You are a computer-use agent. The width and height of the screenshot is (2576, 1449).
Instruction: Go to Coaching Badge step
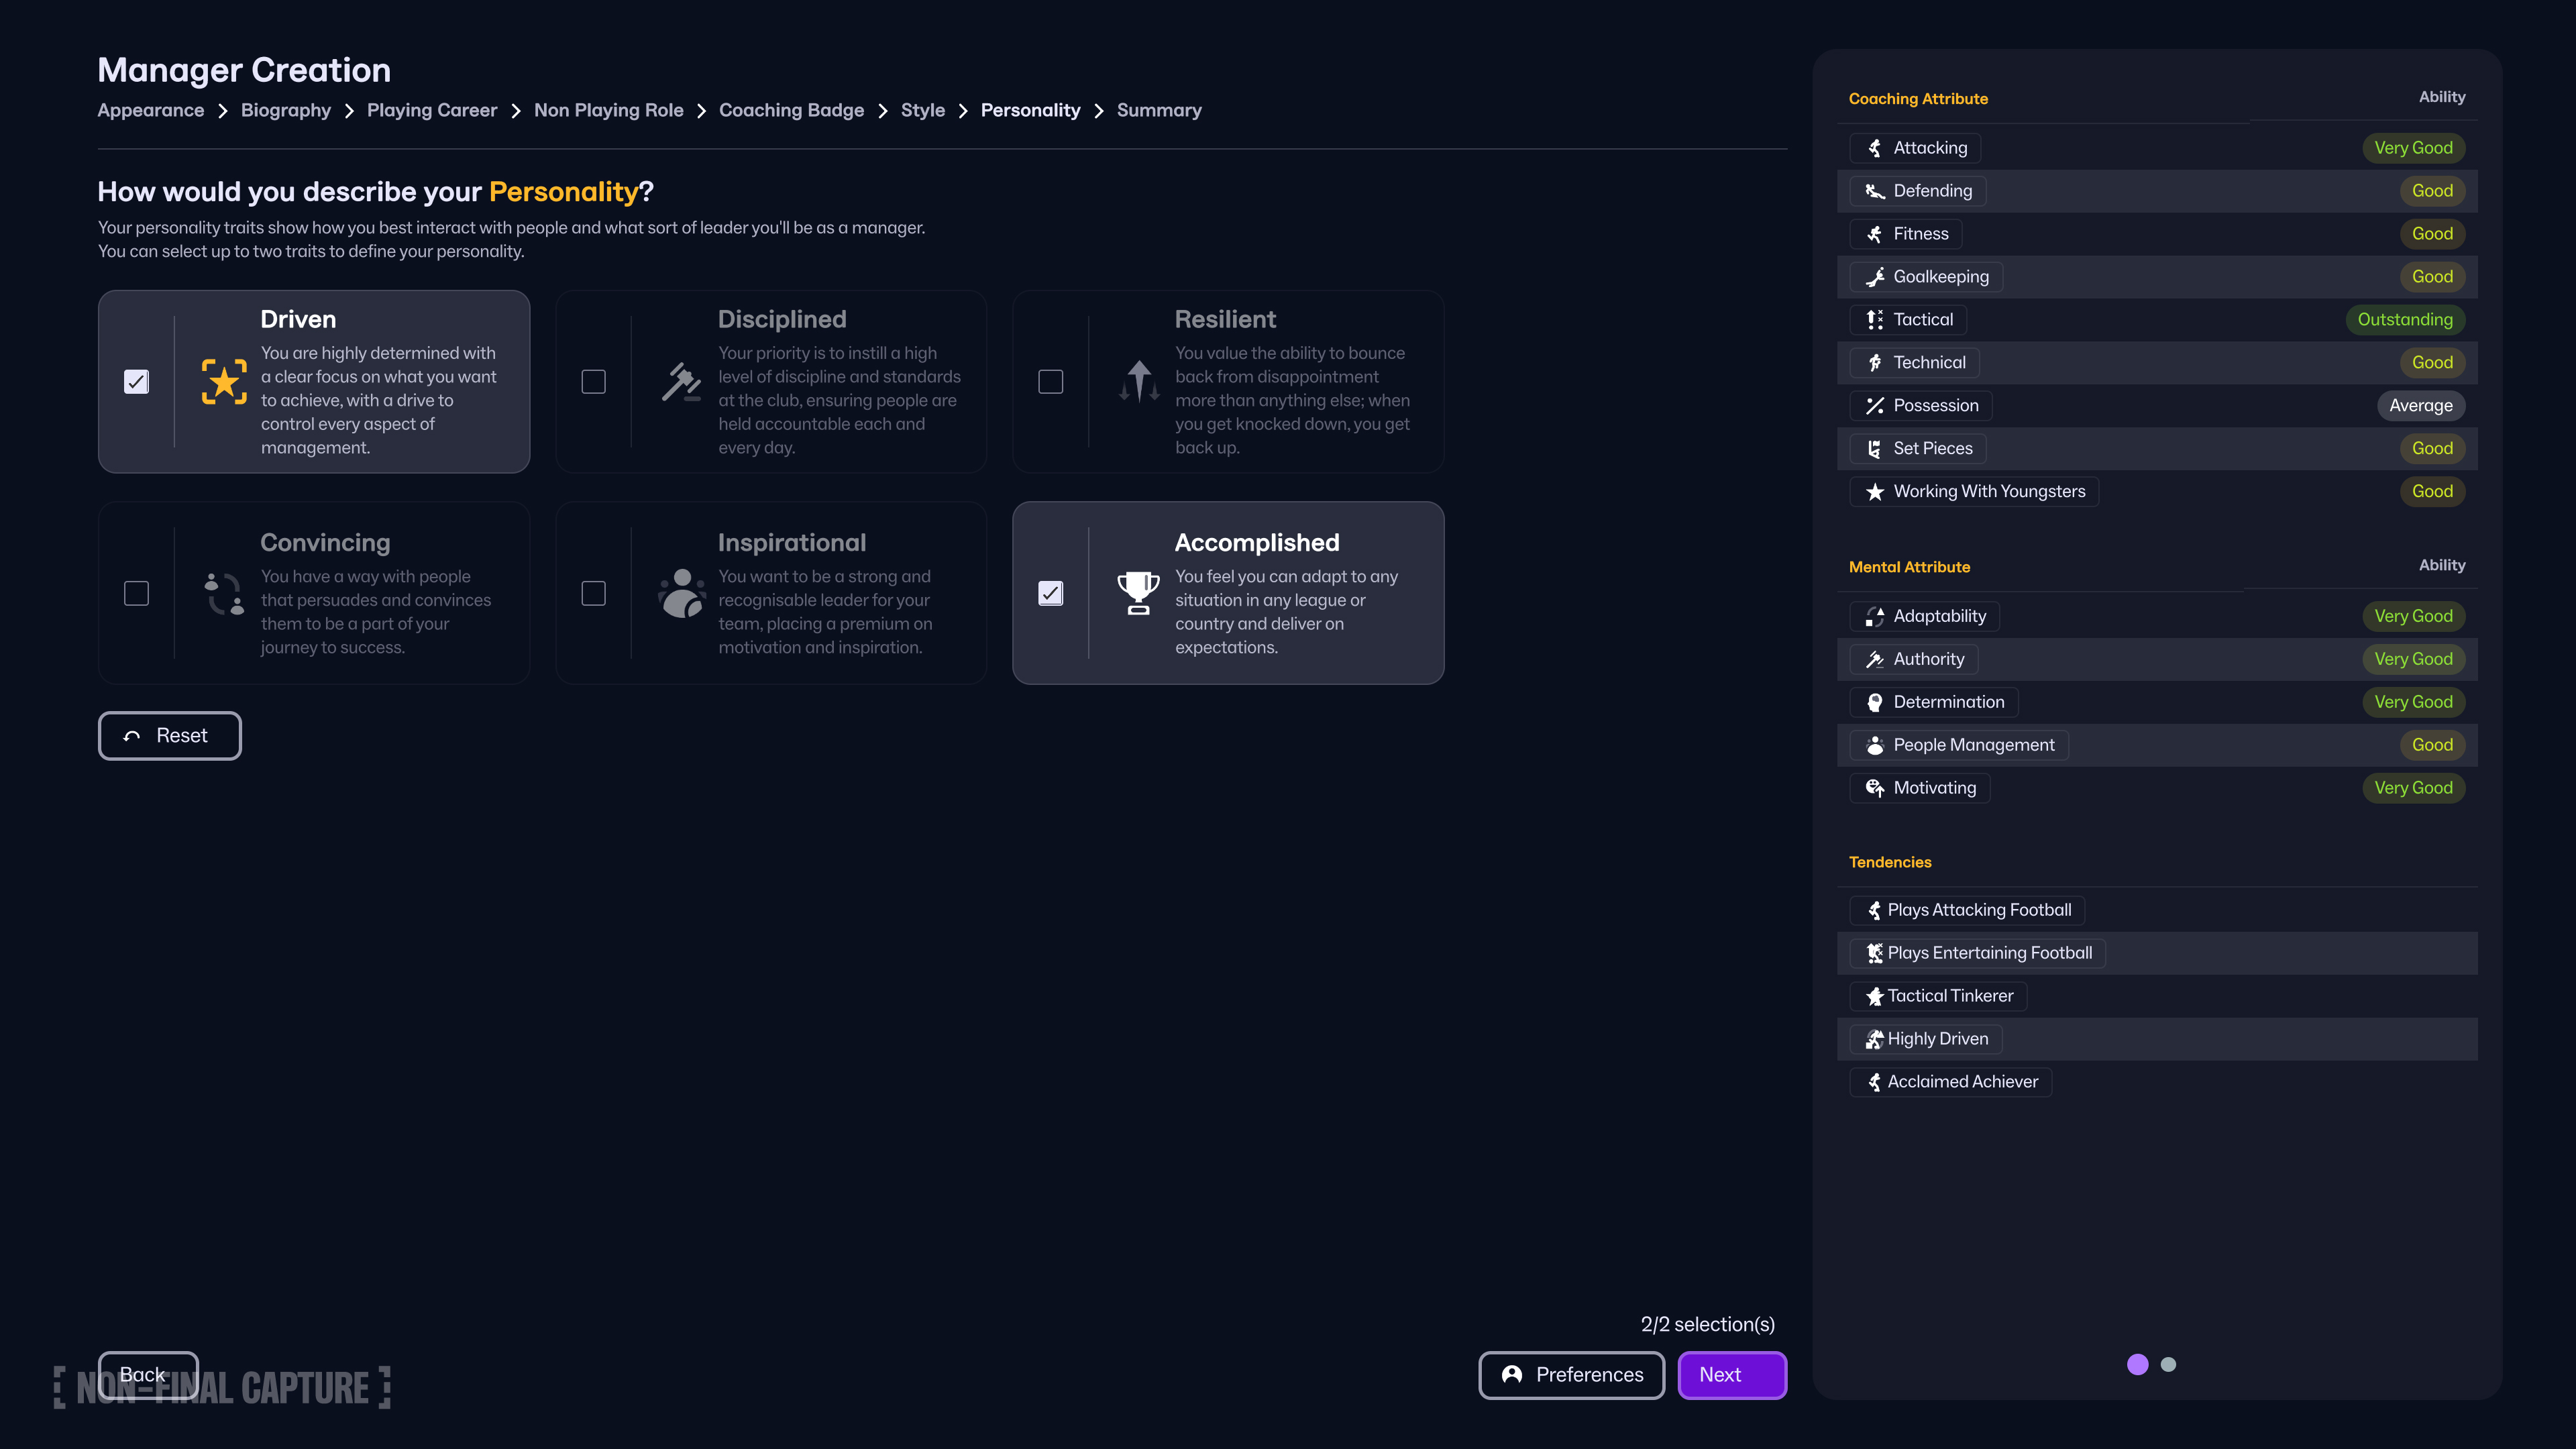point(791,111)
